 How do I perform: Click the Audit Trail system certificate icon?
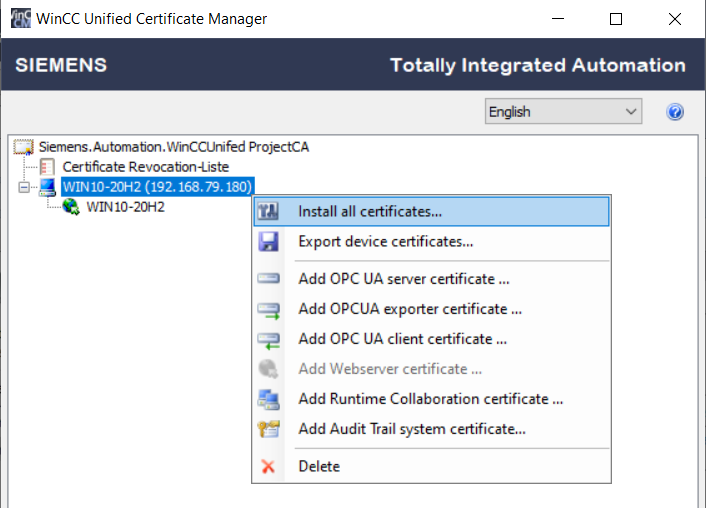pos(268,429)
